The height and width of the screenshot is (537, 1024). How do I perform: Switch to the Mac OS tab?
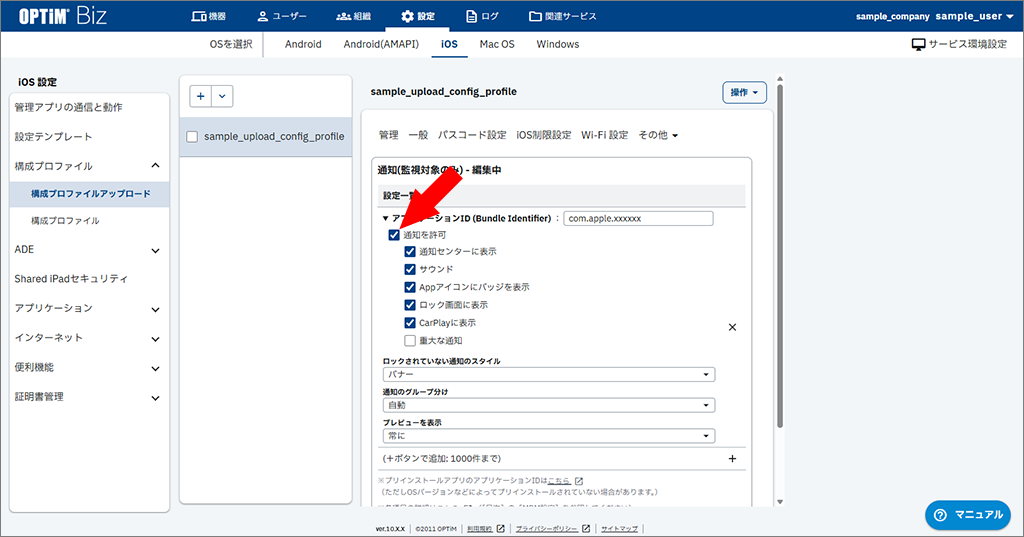point(497,44)
